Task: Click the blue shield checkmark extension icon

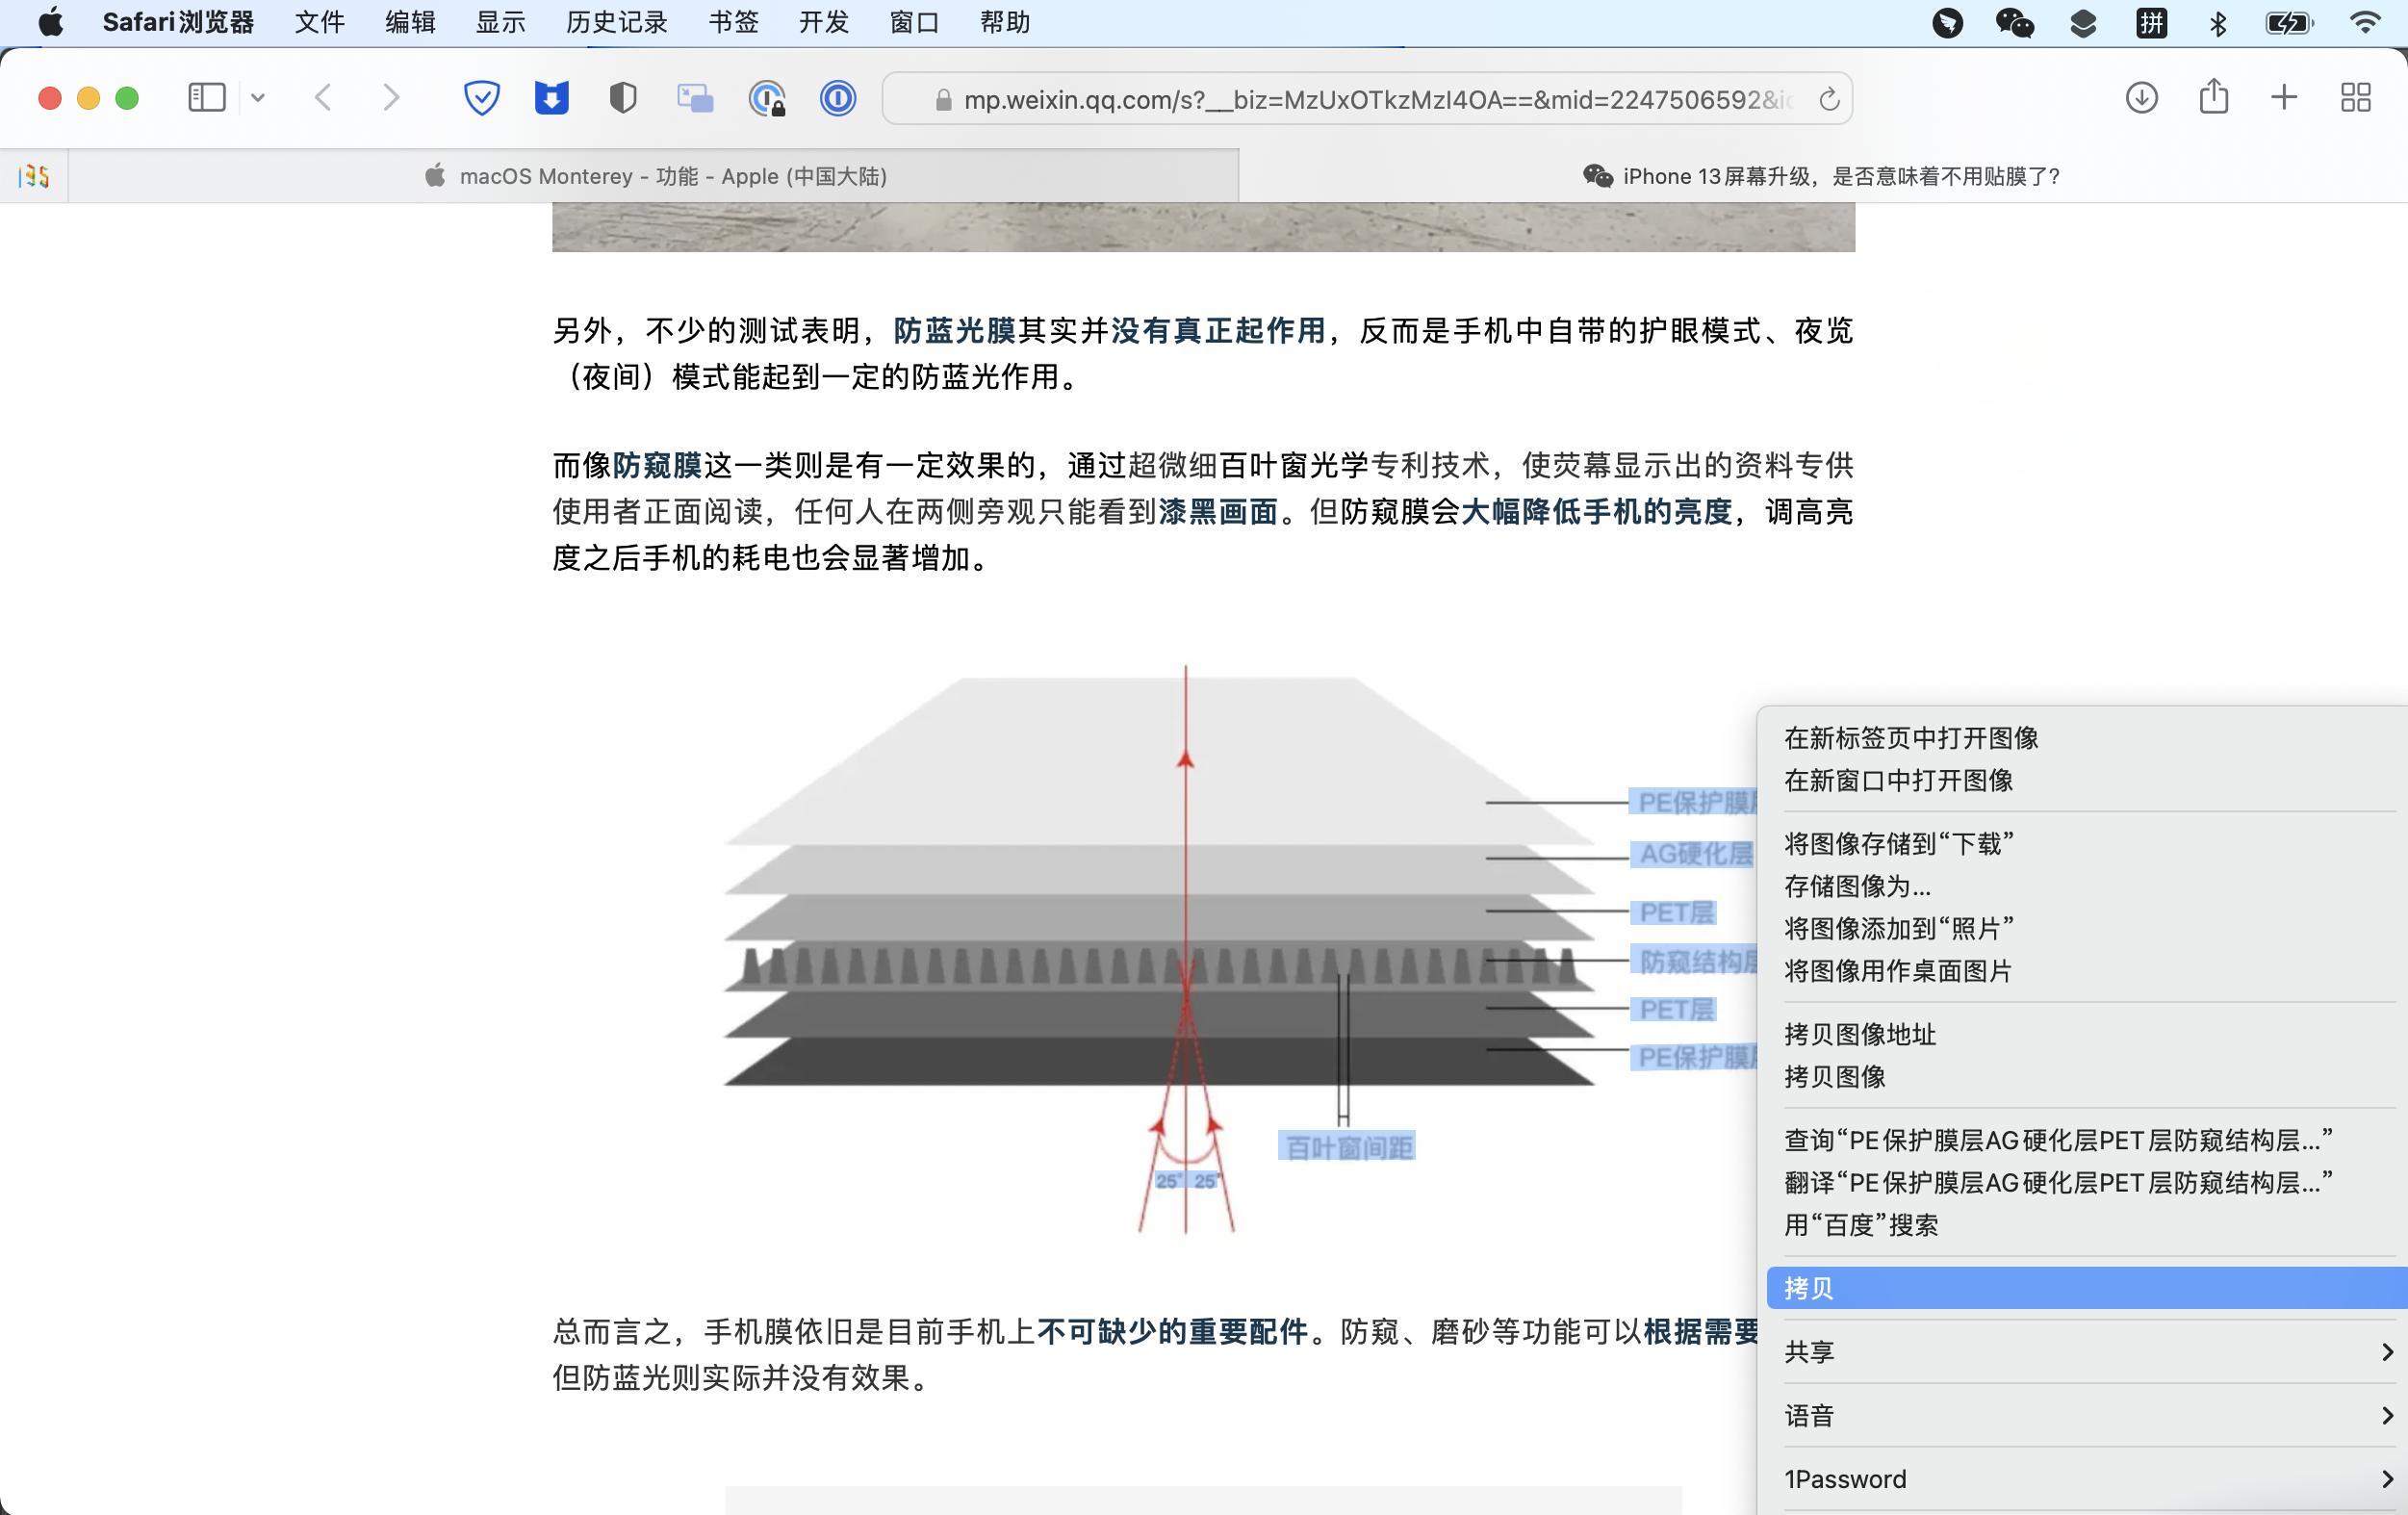Action: [x=482, y=98]
